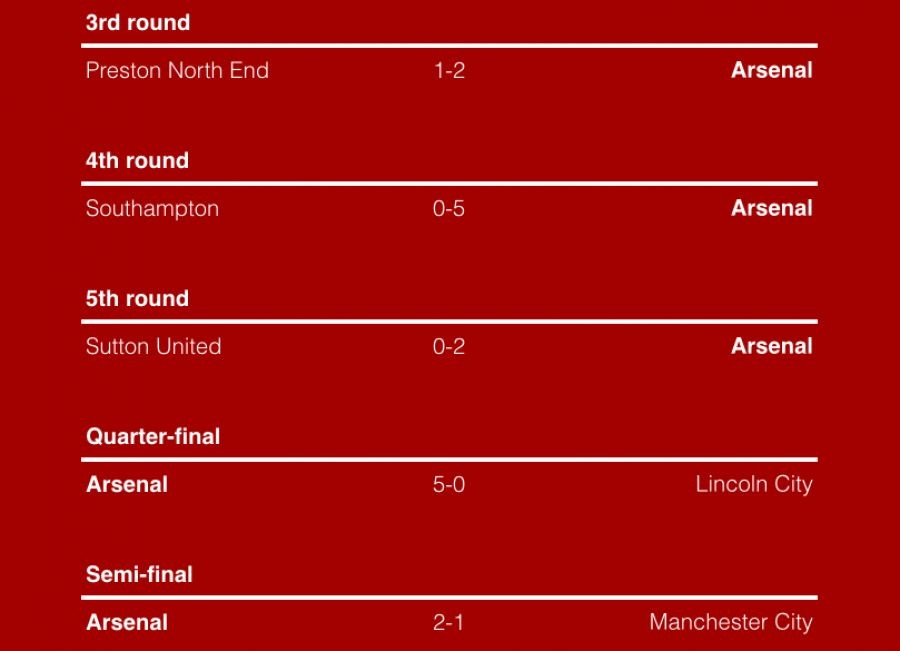Click the 4th round heading
Viewport: 900px width, 651px height.
[x=137, y=161]
